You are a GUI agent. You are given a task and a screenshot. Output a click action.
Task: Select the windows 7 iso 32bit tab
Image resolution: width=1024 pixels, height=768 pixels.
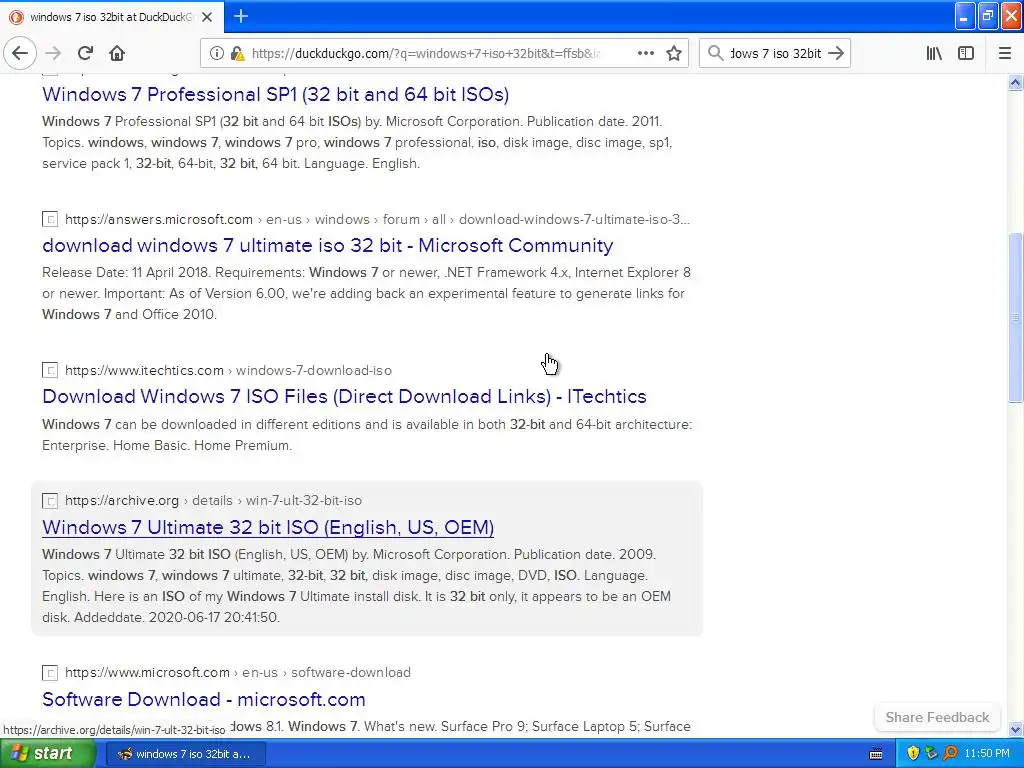pyautogui.click(x=112, y=17)
